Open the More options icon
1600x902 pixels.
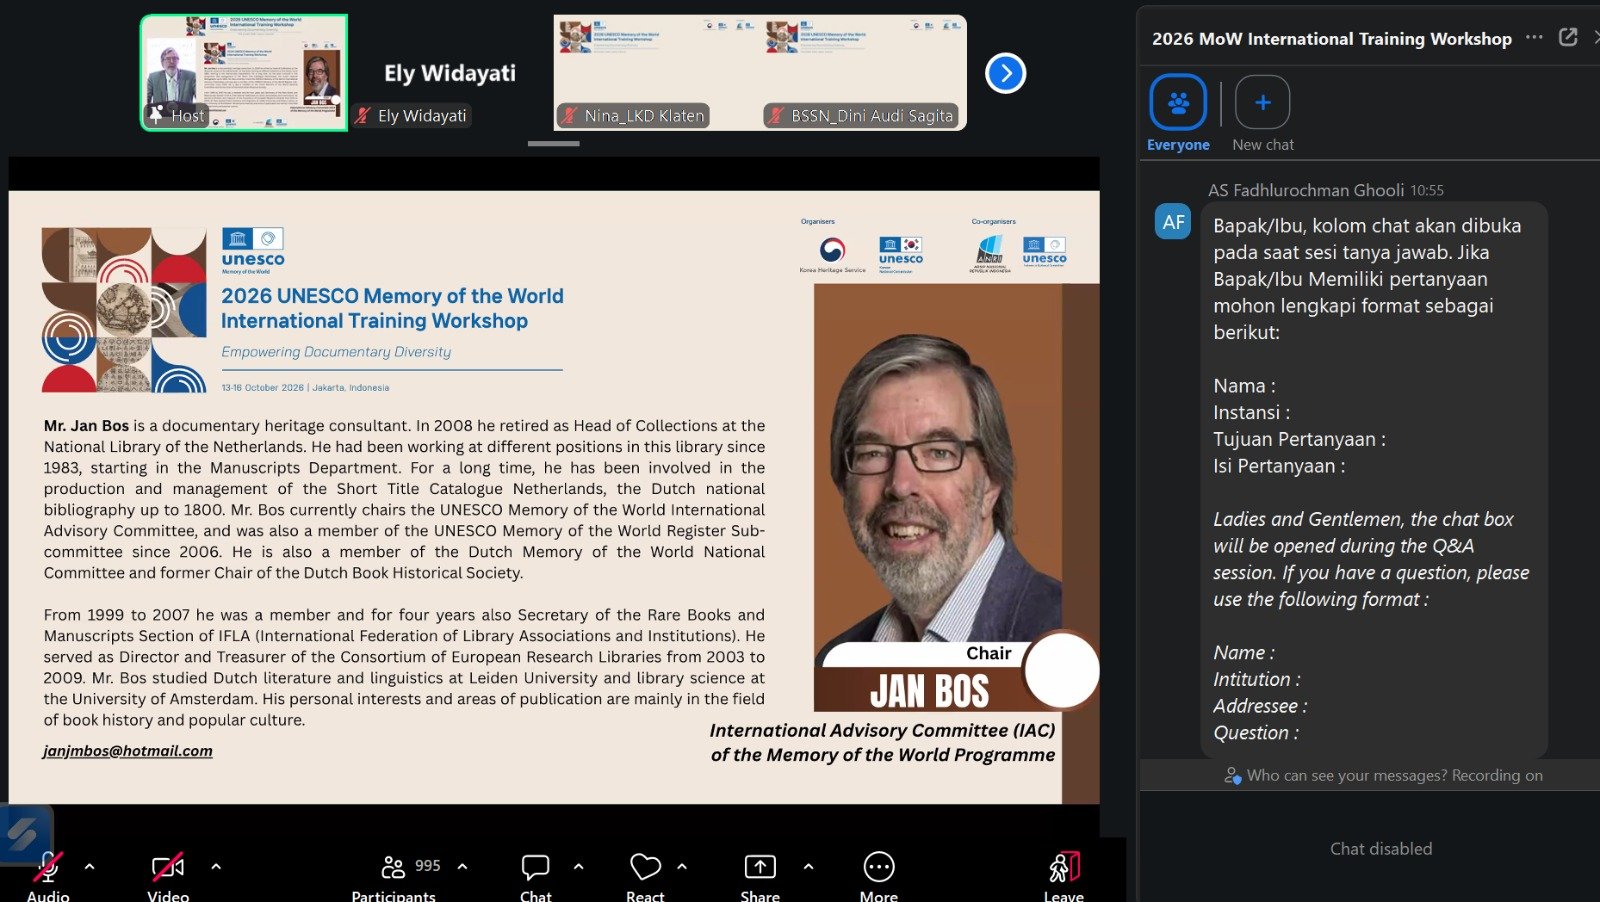[x=878, y=866]
